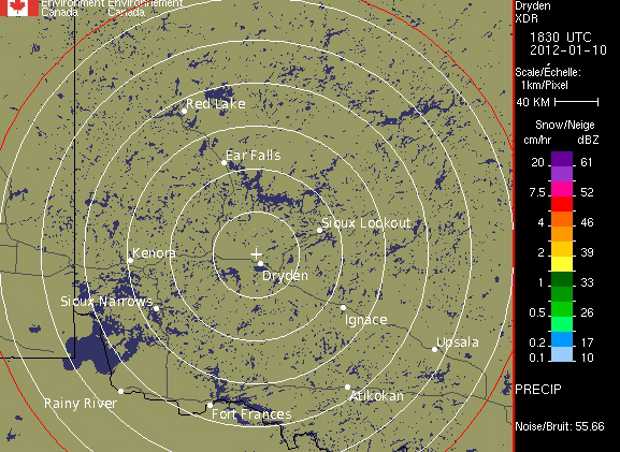Click the Sioux Narrows map label
The width and height of the screenshot is (620, 452).
pyautogui.click(x=106, y=301)
